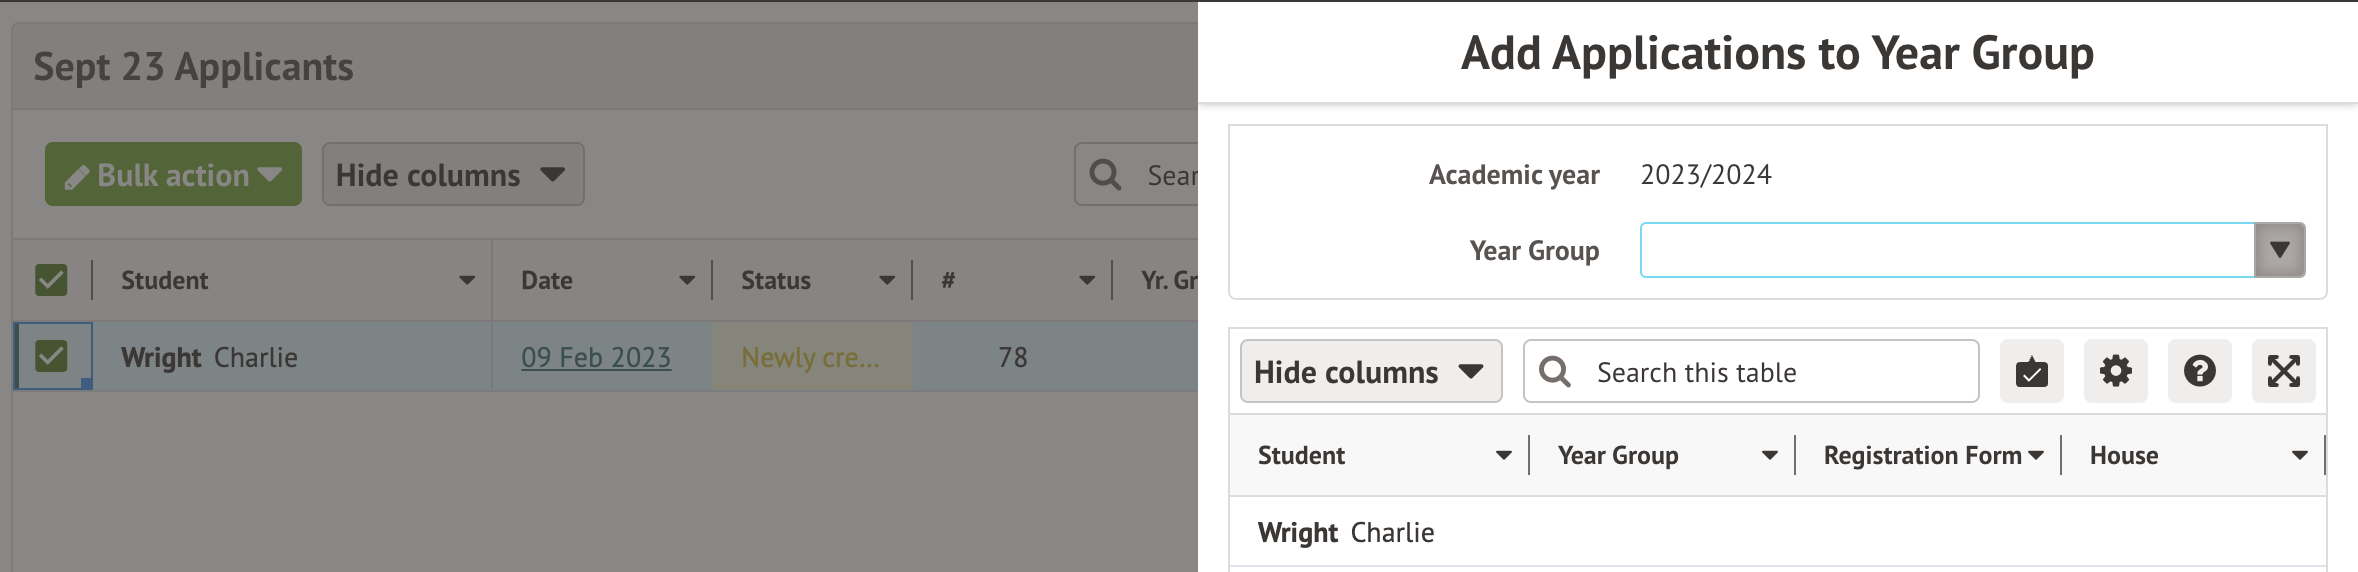Toggle the select-all applicants header checkbox

click(x=51, y=280)
